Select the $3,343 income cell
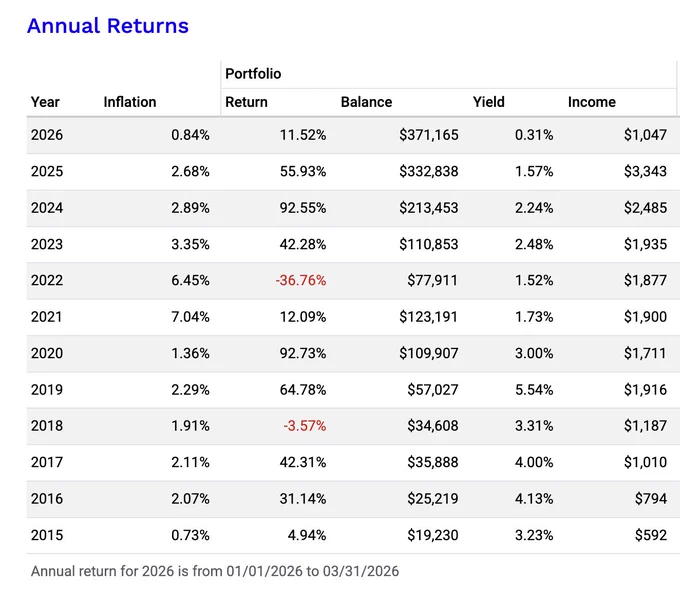Image resolution: width=680 pixels, height=590 pixels. (645, 171)
